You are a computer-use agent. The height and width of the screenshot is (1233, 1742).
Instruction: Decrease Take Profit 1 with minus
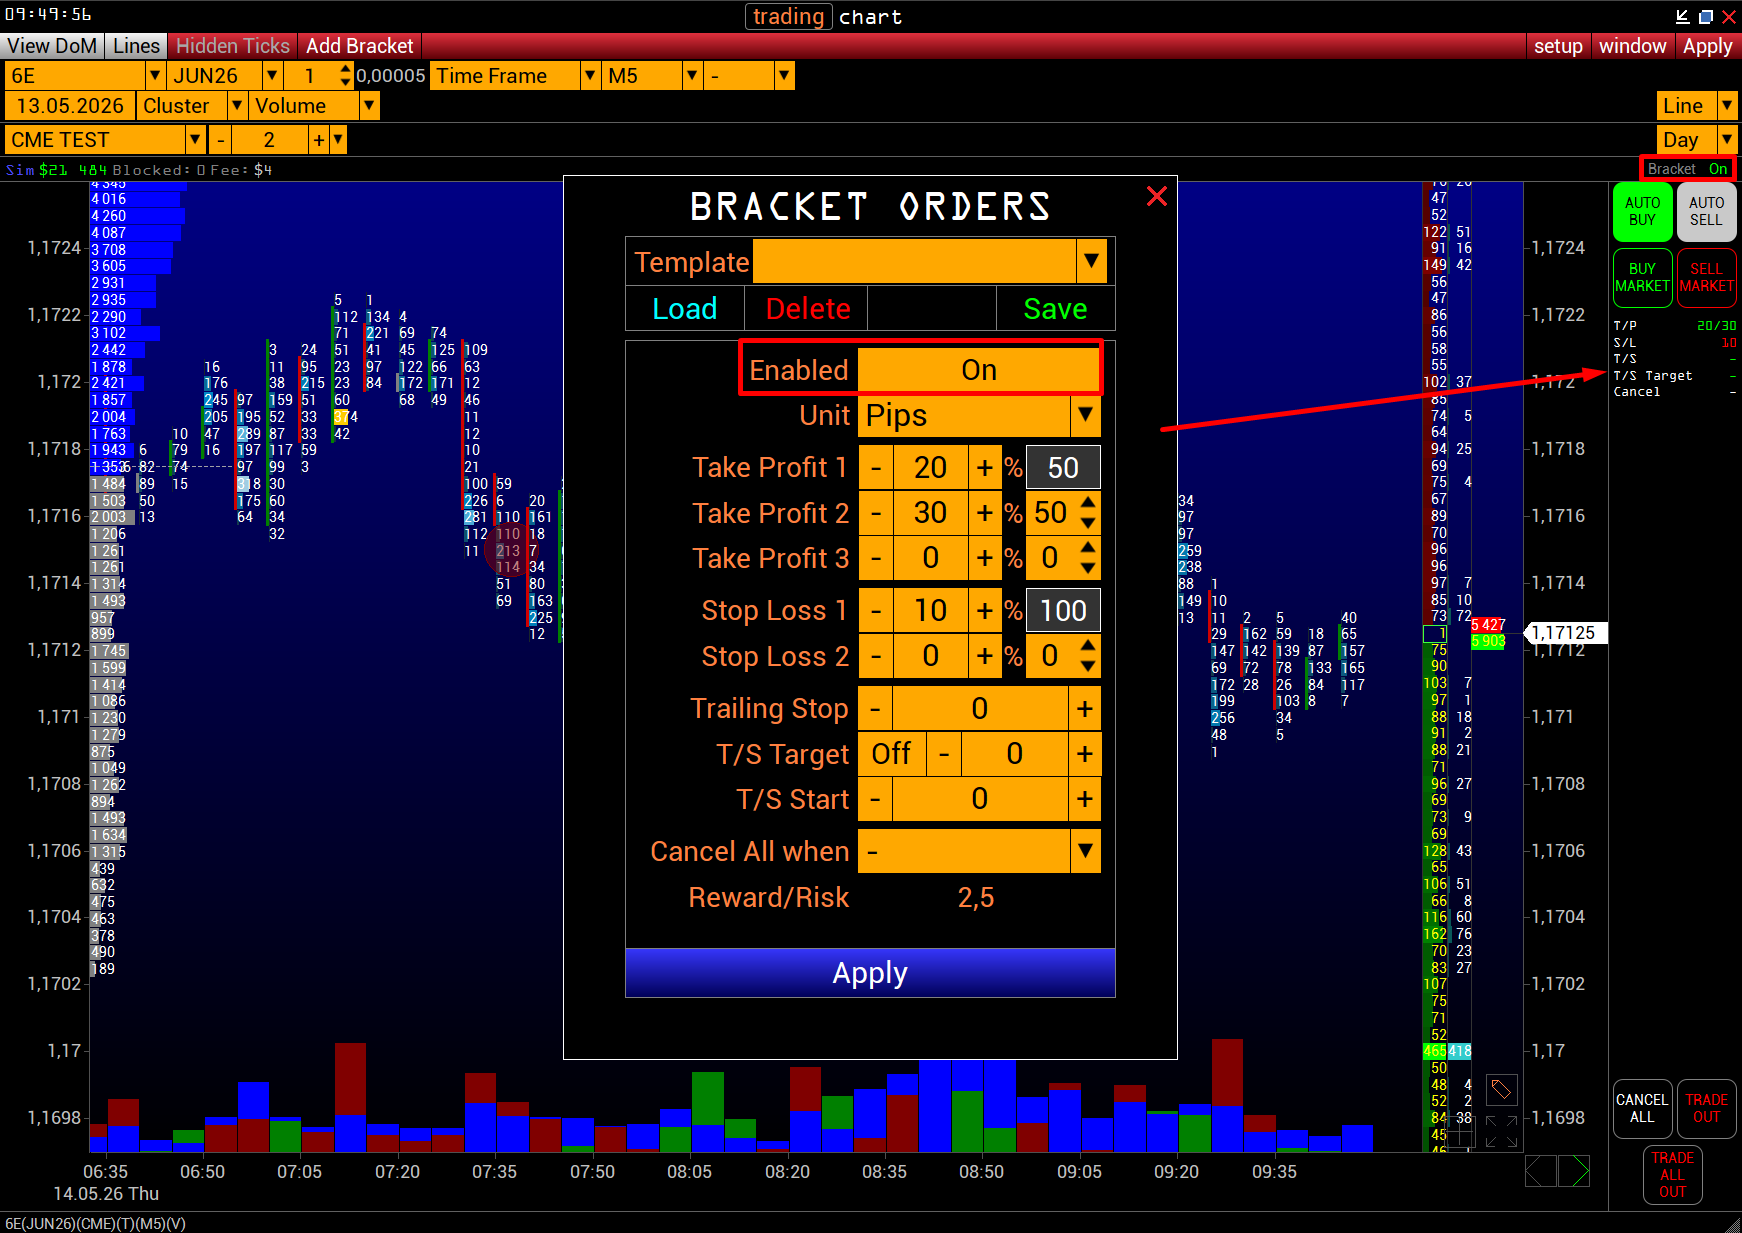[x=876, y=467]
